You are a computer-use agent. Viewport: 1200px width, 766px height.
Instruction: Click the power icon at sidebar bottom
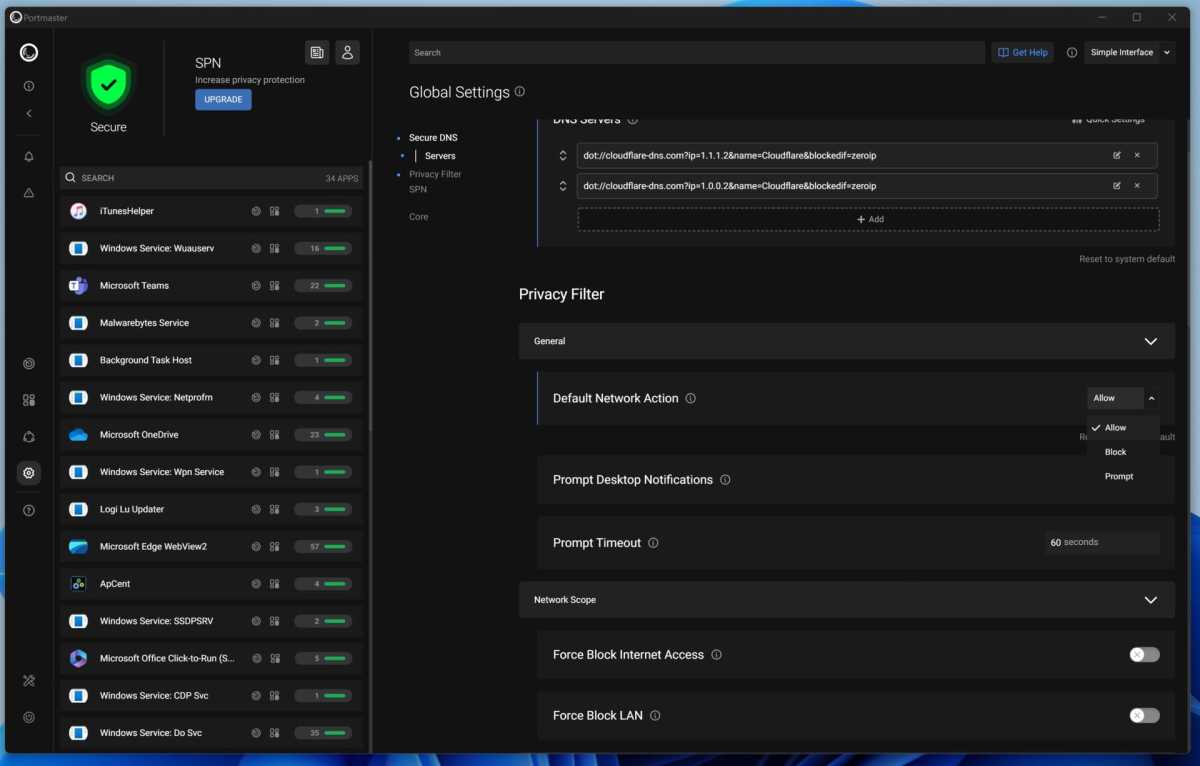pyautogui.click(x=29, y=717)
